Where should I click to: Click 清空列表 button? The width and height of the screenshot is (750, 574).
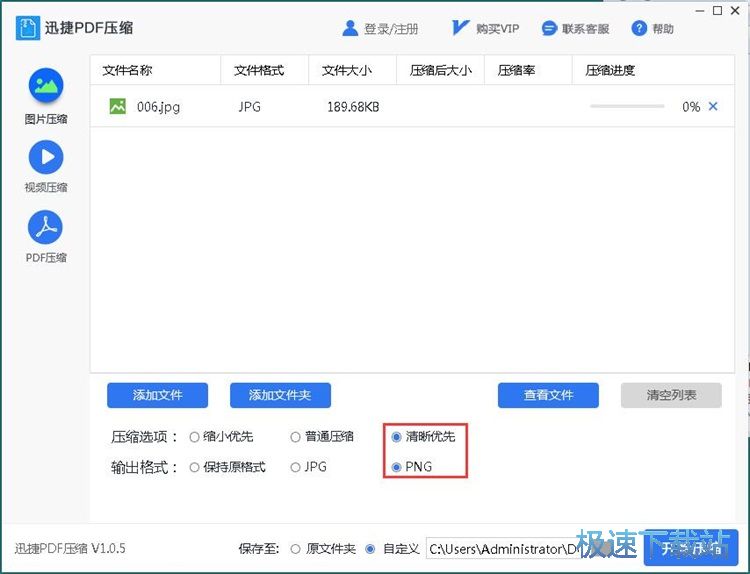pos(671,395)
